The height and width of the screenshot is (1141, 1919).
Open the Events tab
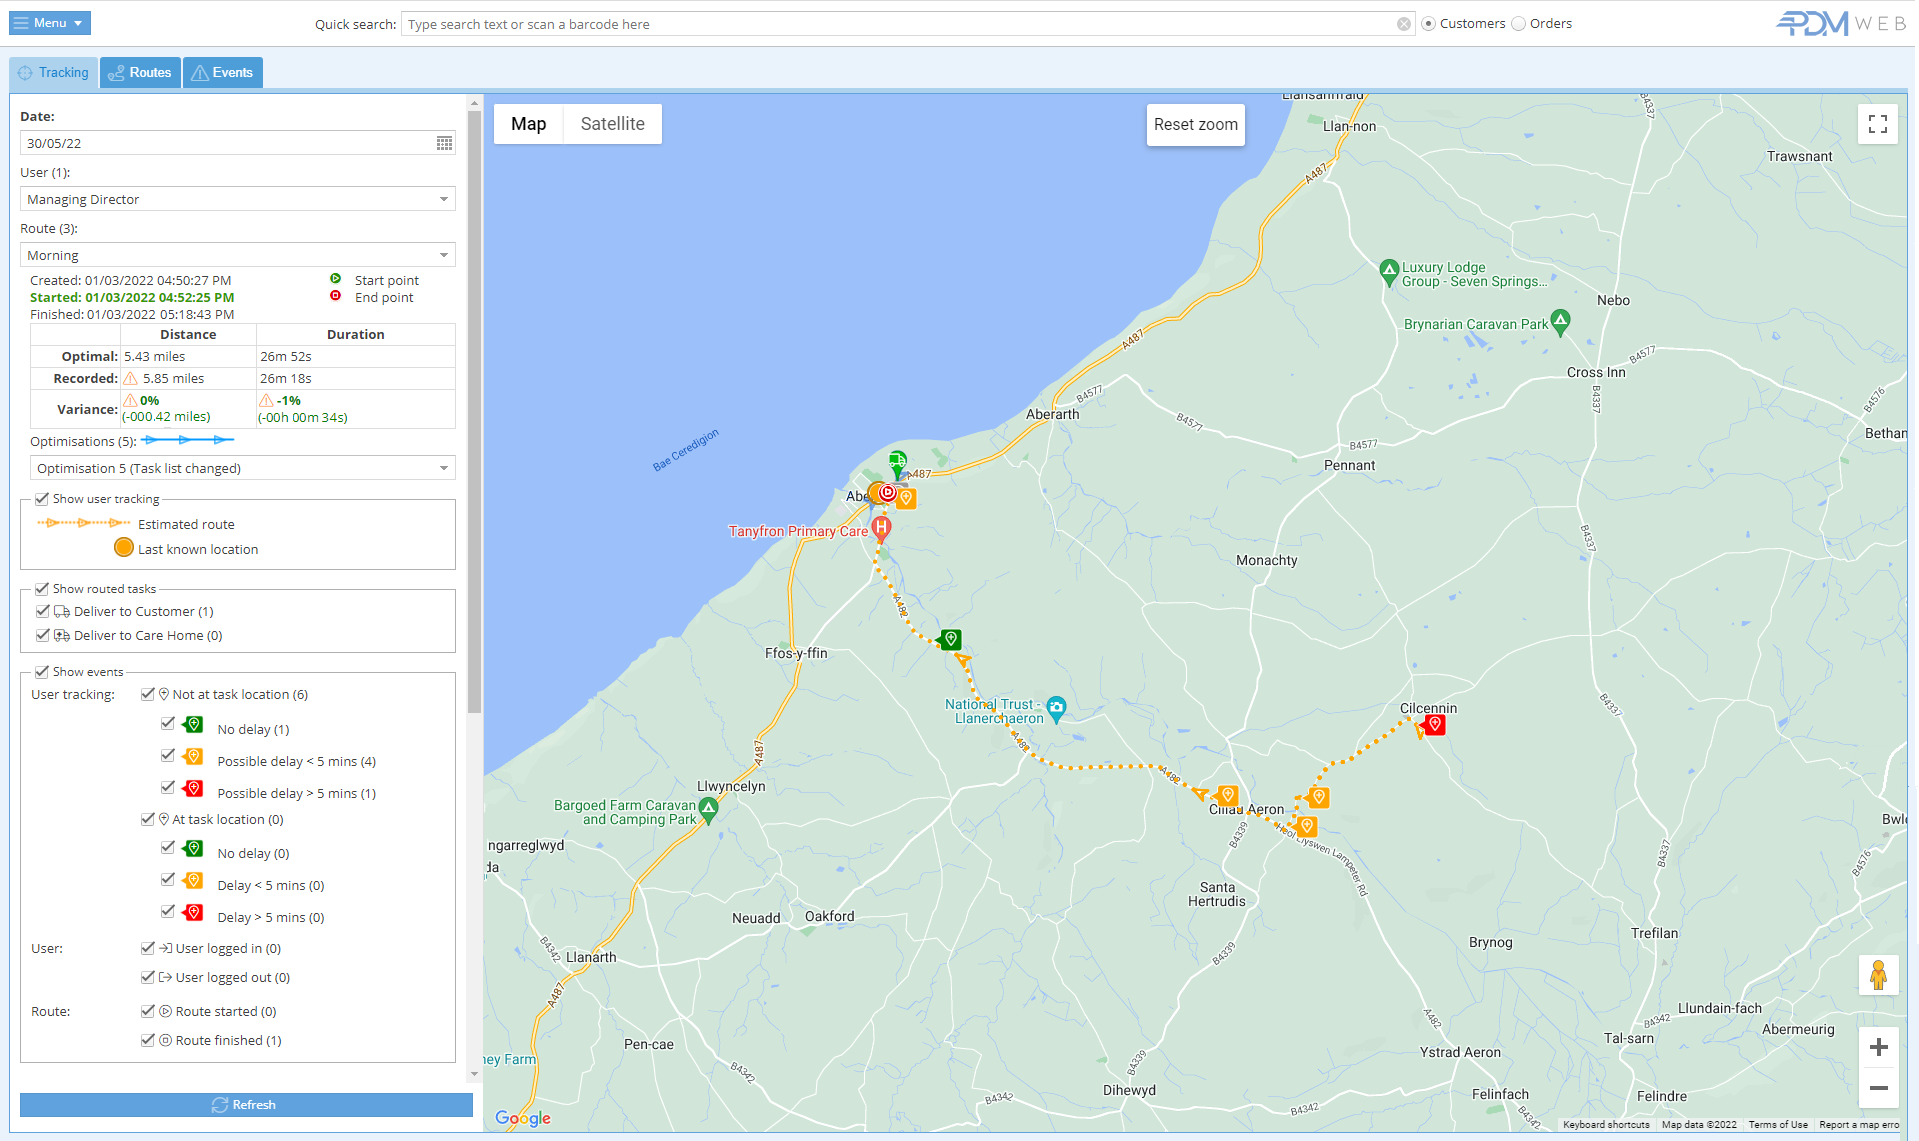[x=222, y=72]
